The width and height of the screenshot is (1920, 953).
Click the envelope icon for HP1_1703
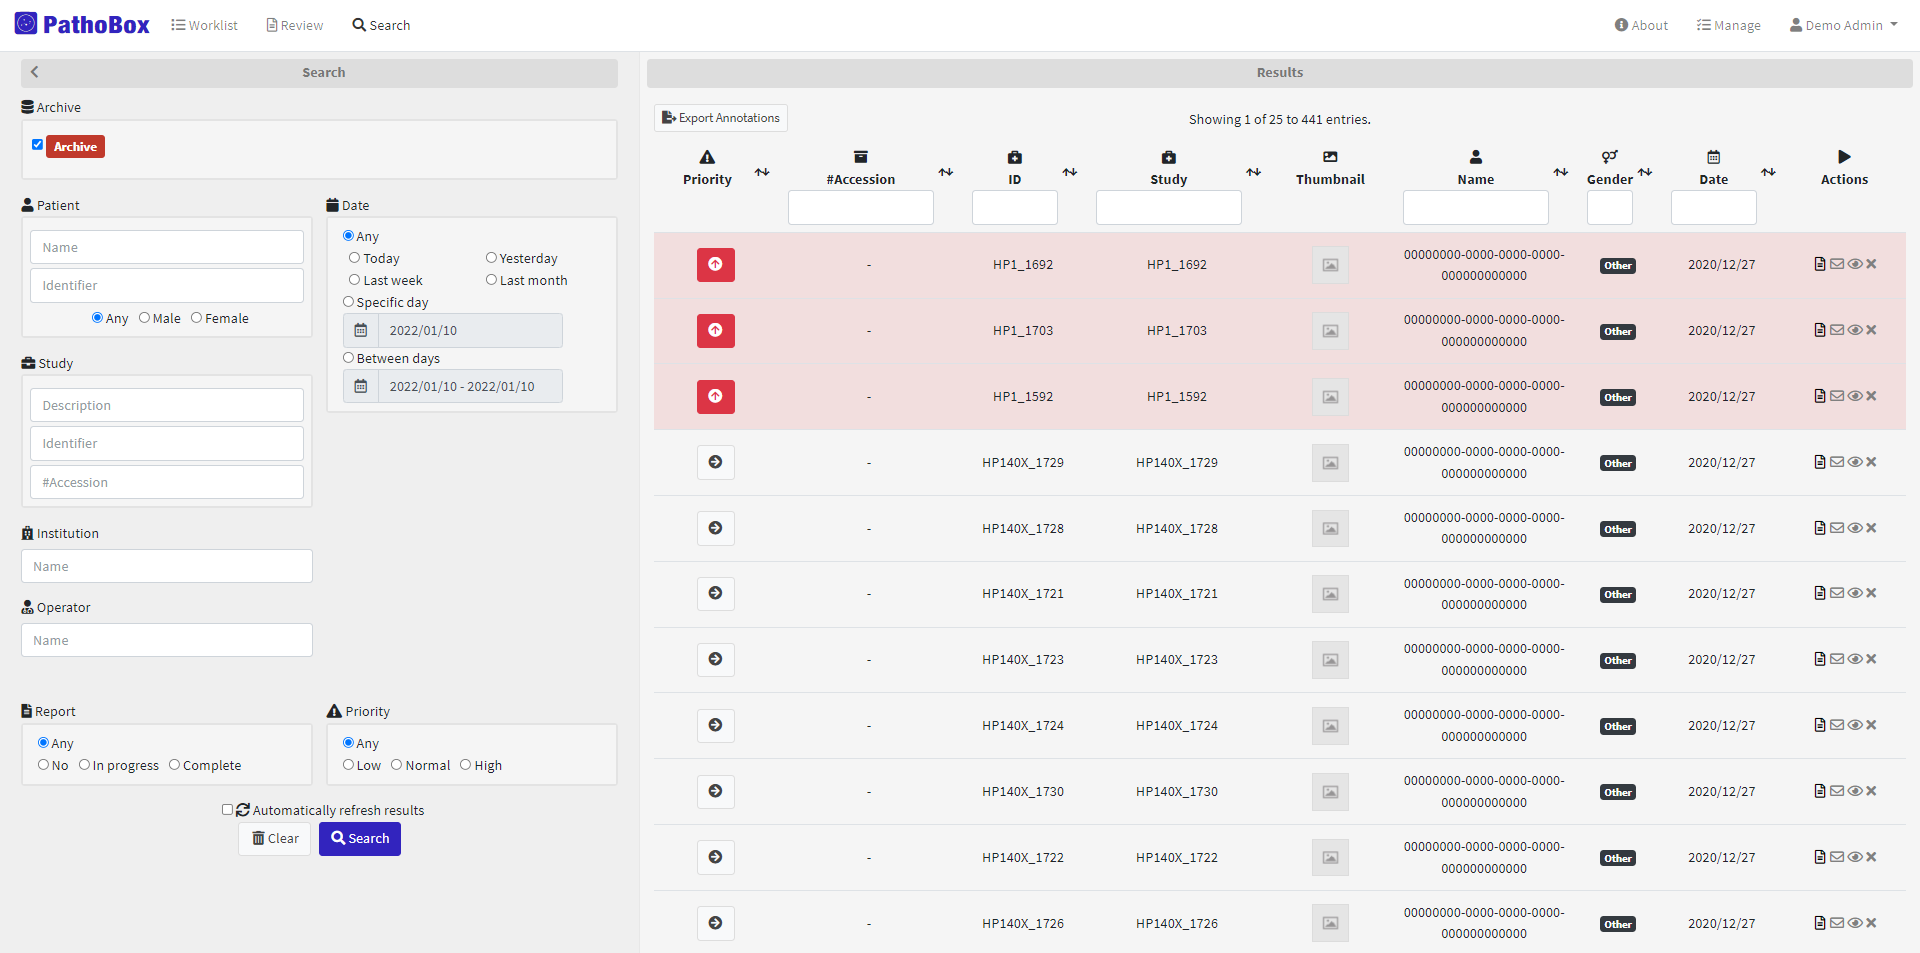point(1837,330)
